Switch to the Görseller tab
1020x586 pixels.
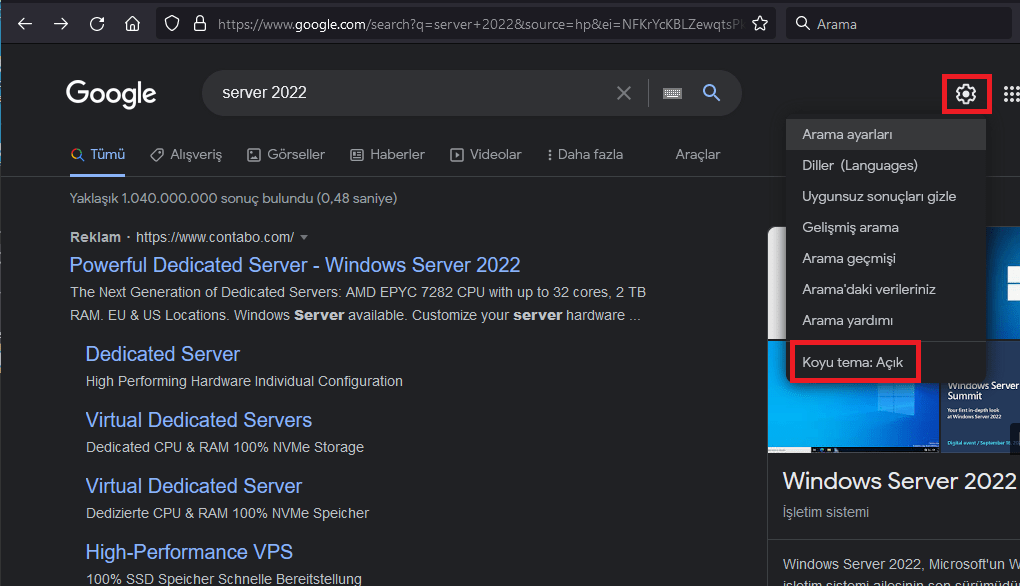coord(286,154)
